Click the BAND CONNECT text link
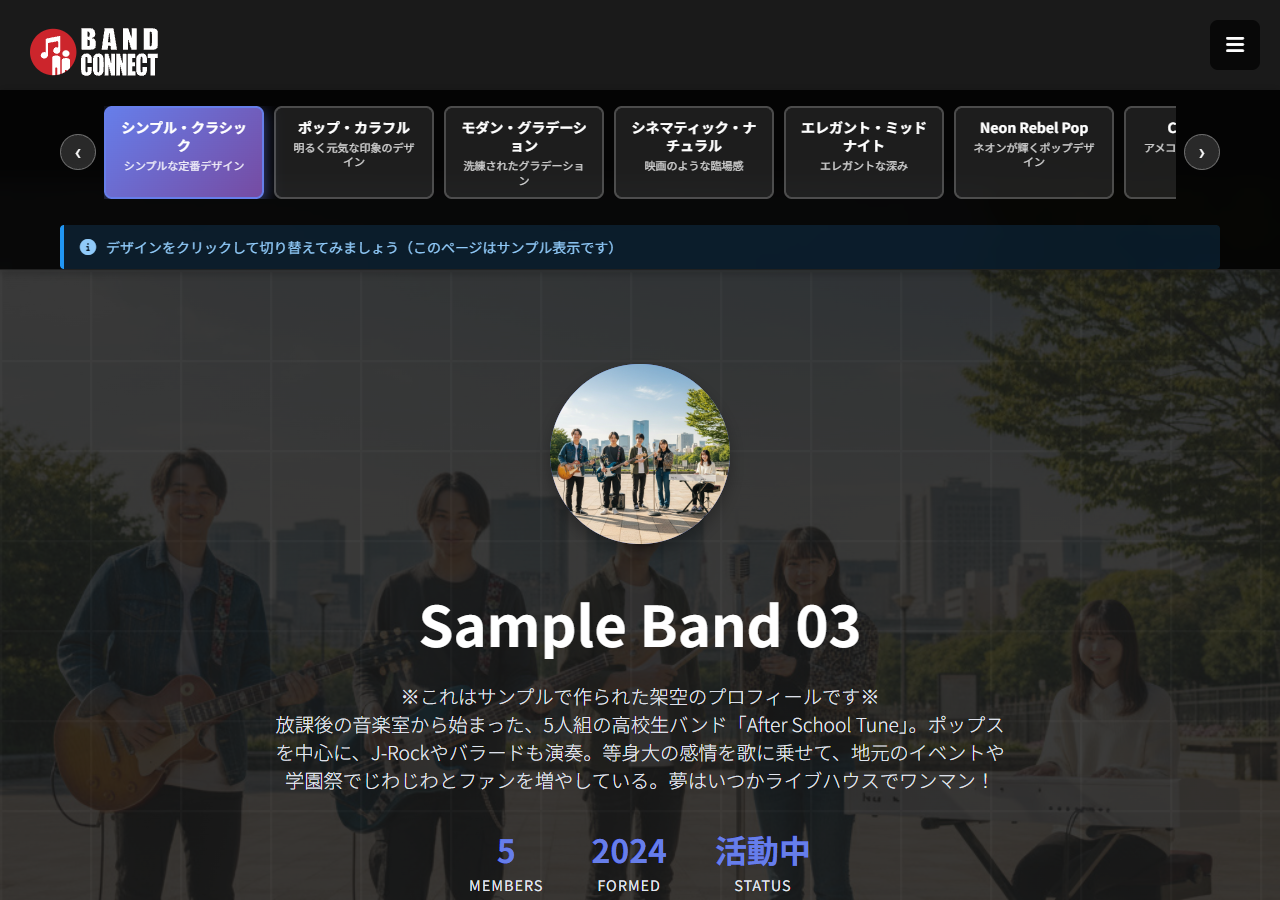 point(118,49)
